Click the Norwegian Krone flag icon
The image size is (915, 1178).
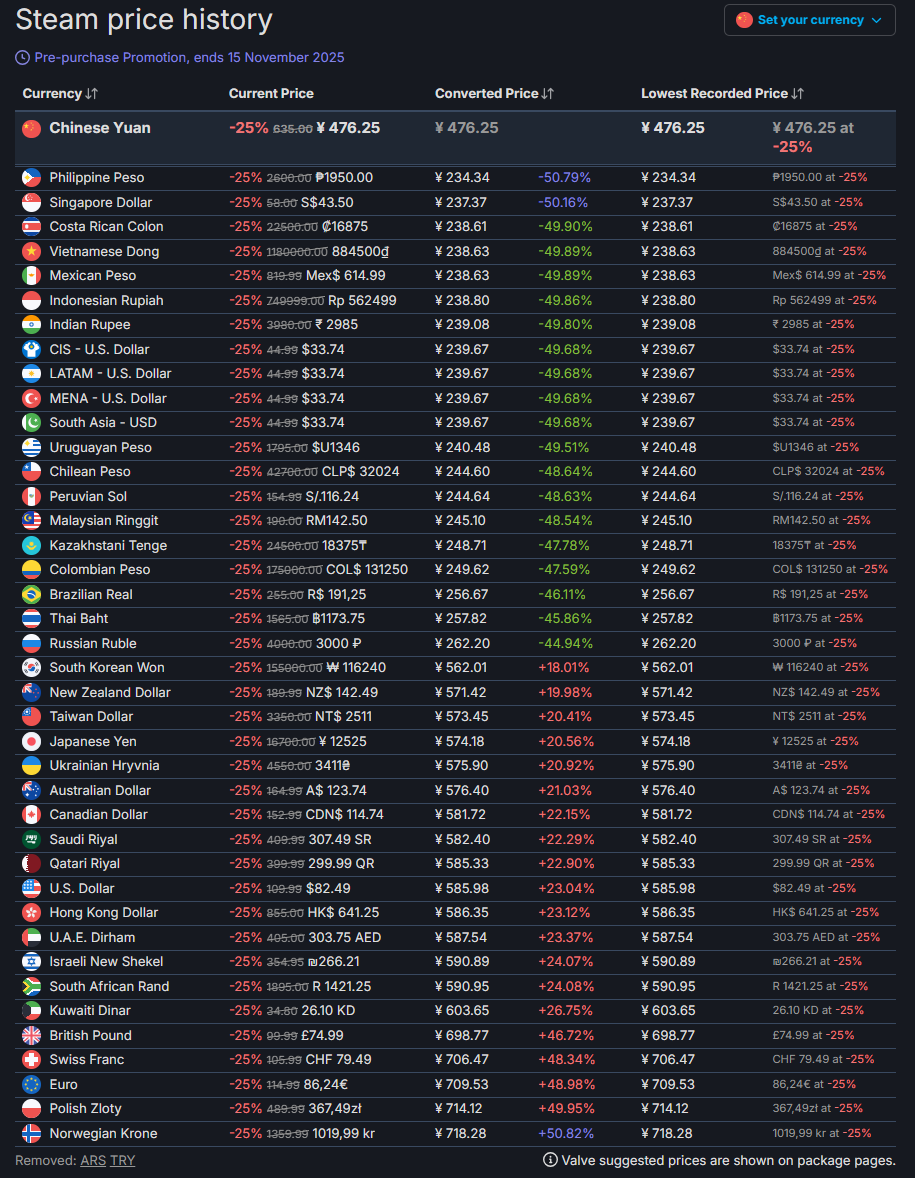pyautogui.click(x=32, y=1133)
